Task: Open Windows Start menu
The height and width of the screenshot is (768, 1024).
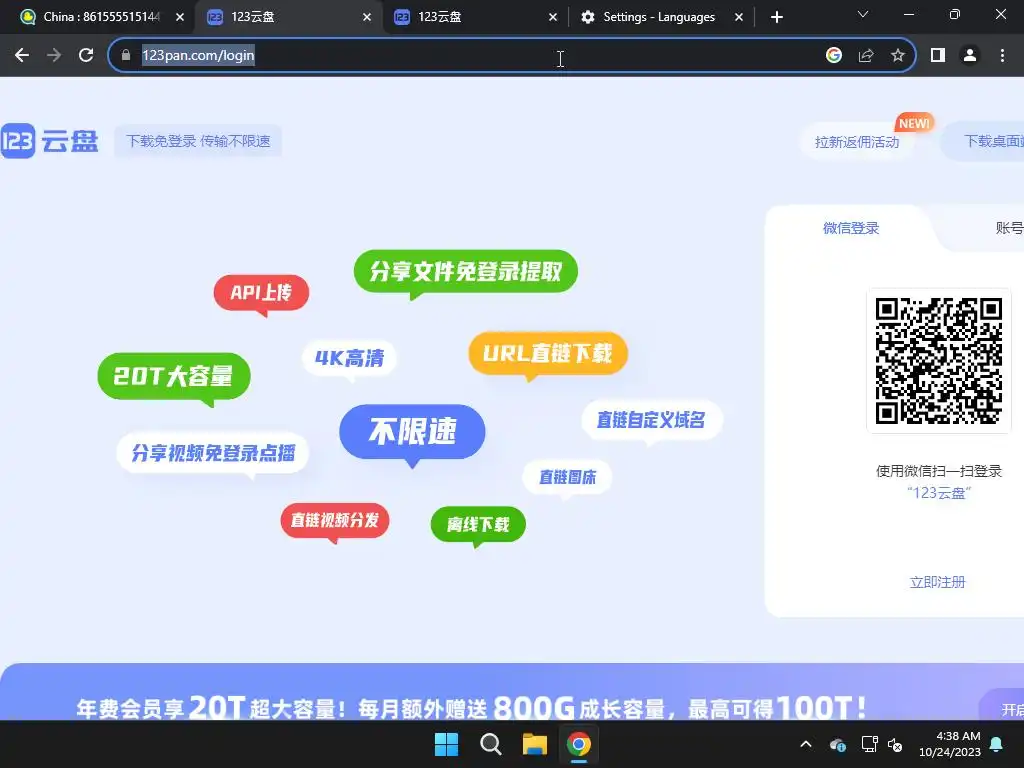Action: pyautogui.click(x=447, y=744)
